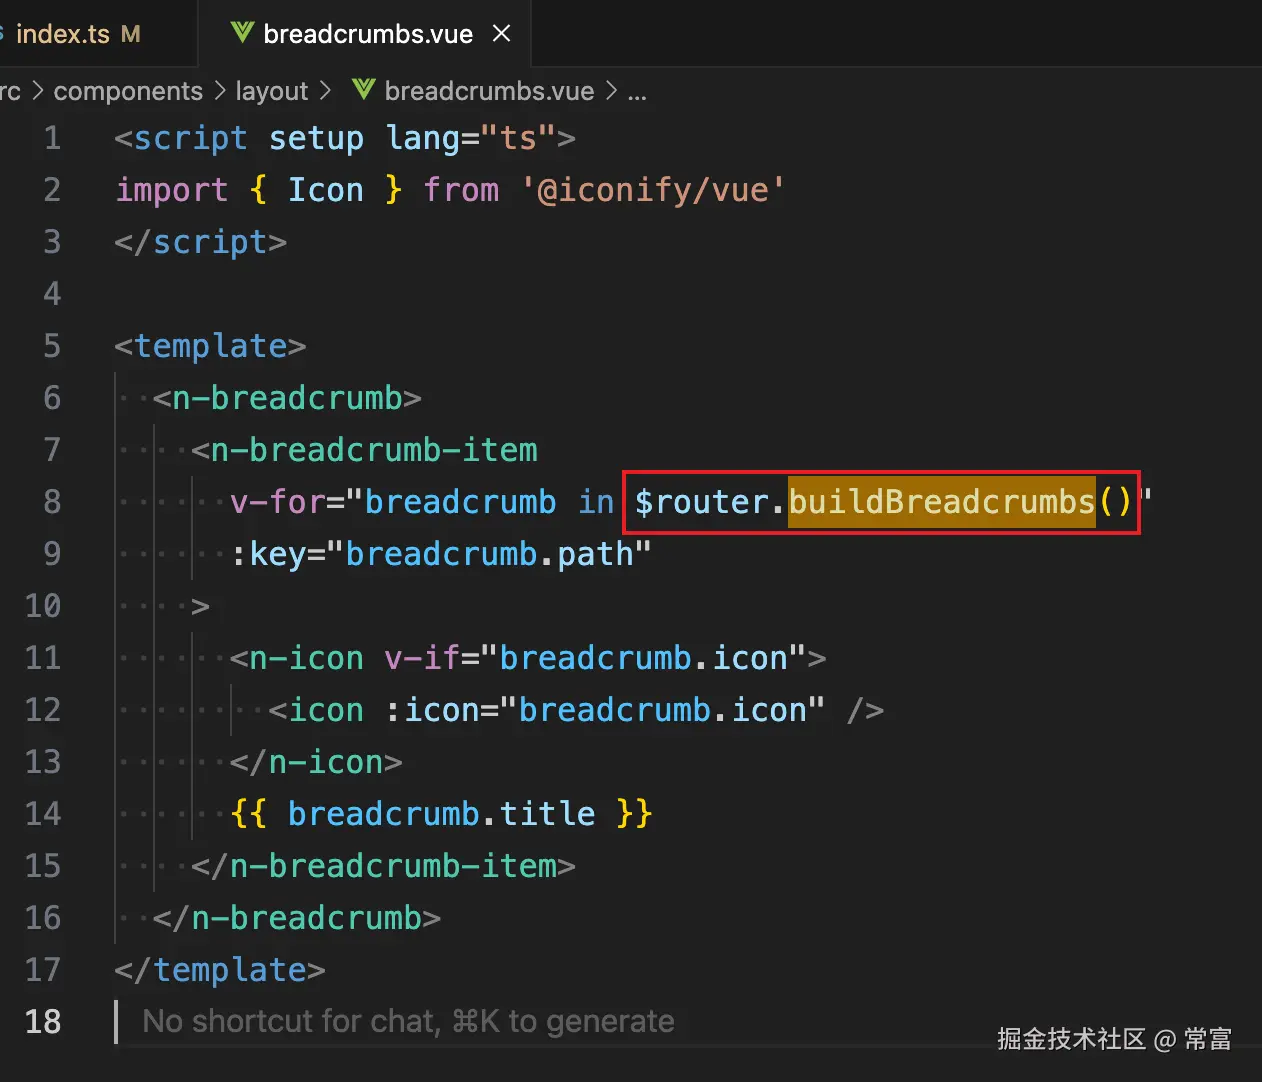The image size is (1262, 1082).
Task: Click line number 8 in gutter
Action: click(52, 502)
